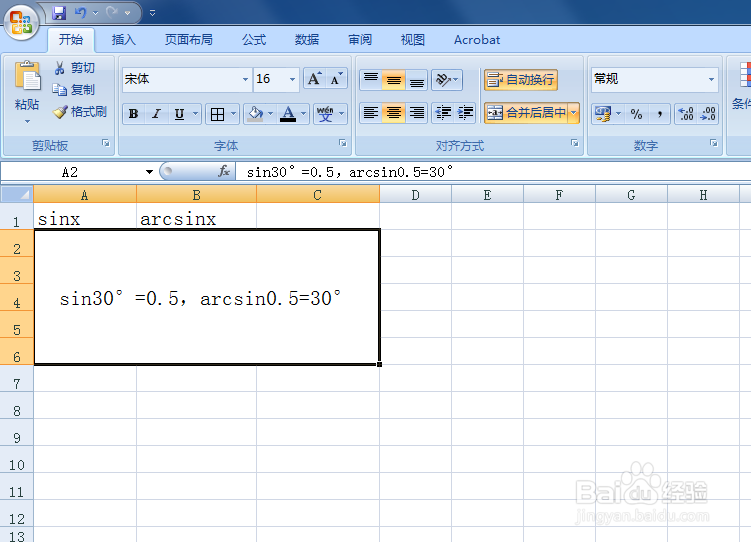Select cell B1 containing arcsinx

coord(196,217)
